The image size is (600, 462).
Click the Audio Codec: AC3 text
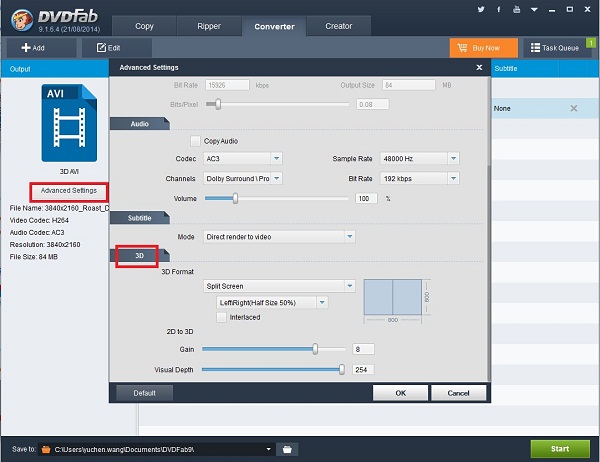tap(37, 232)
